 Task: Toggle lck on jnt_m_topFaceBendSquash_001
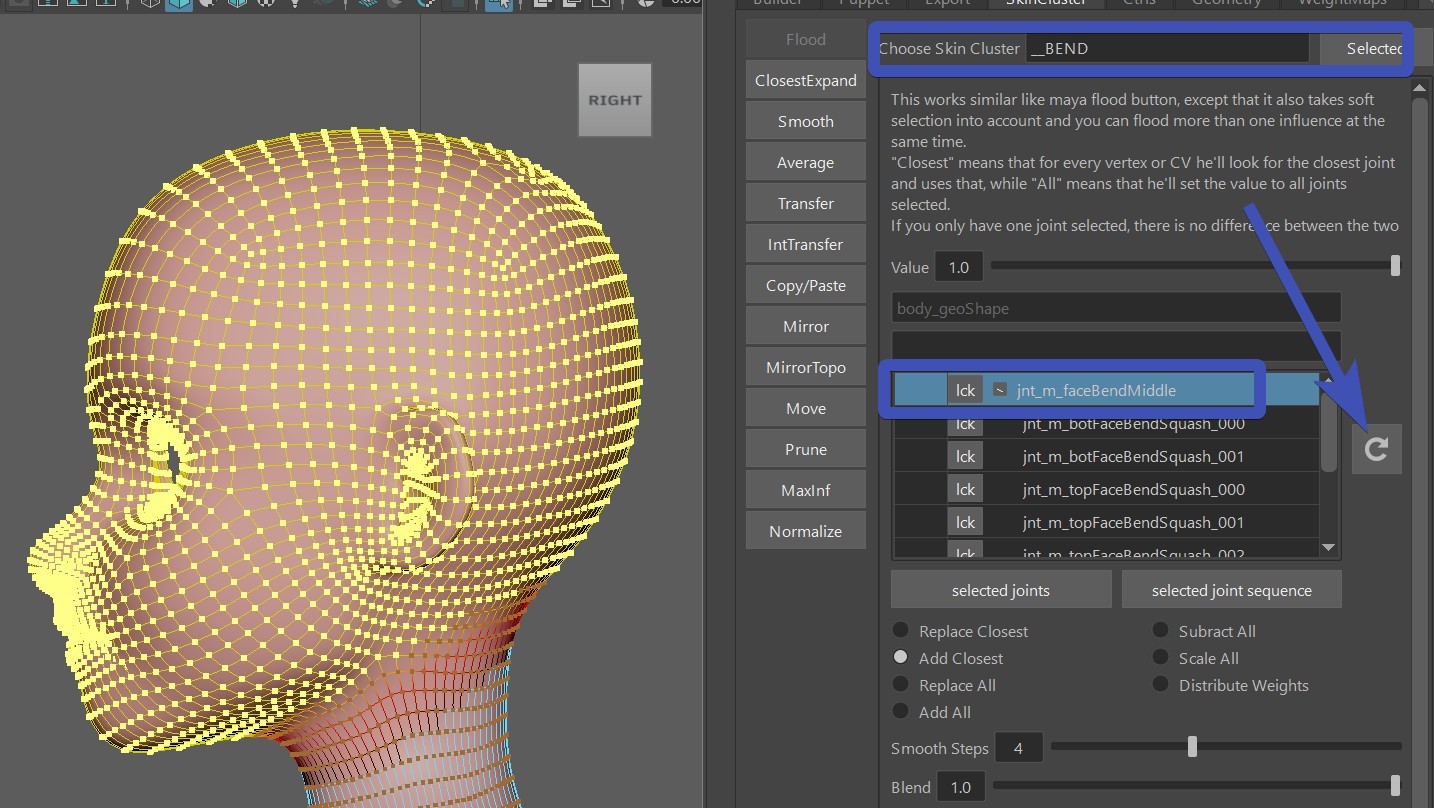[965, 522]
